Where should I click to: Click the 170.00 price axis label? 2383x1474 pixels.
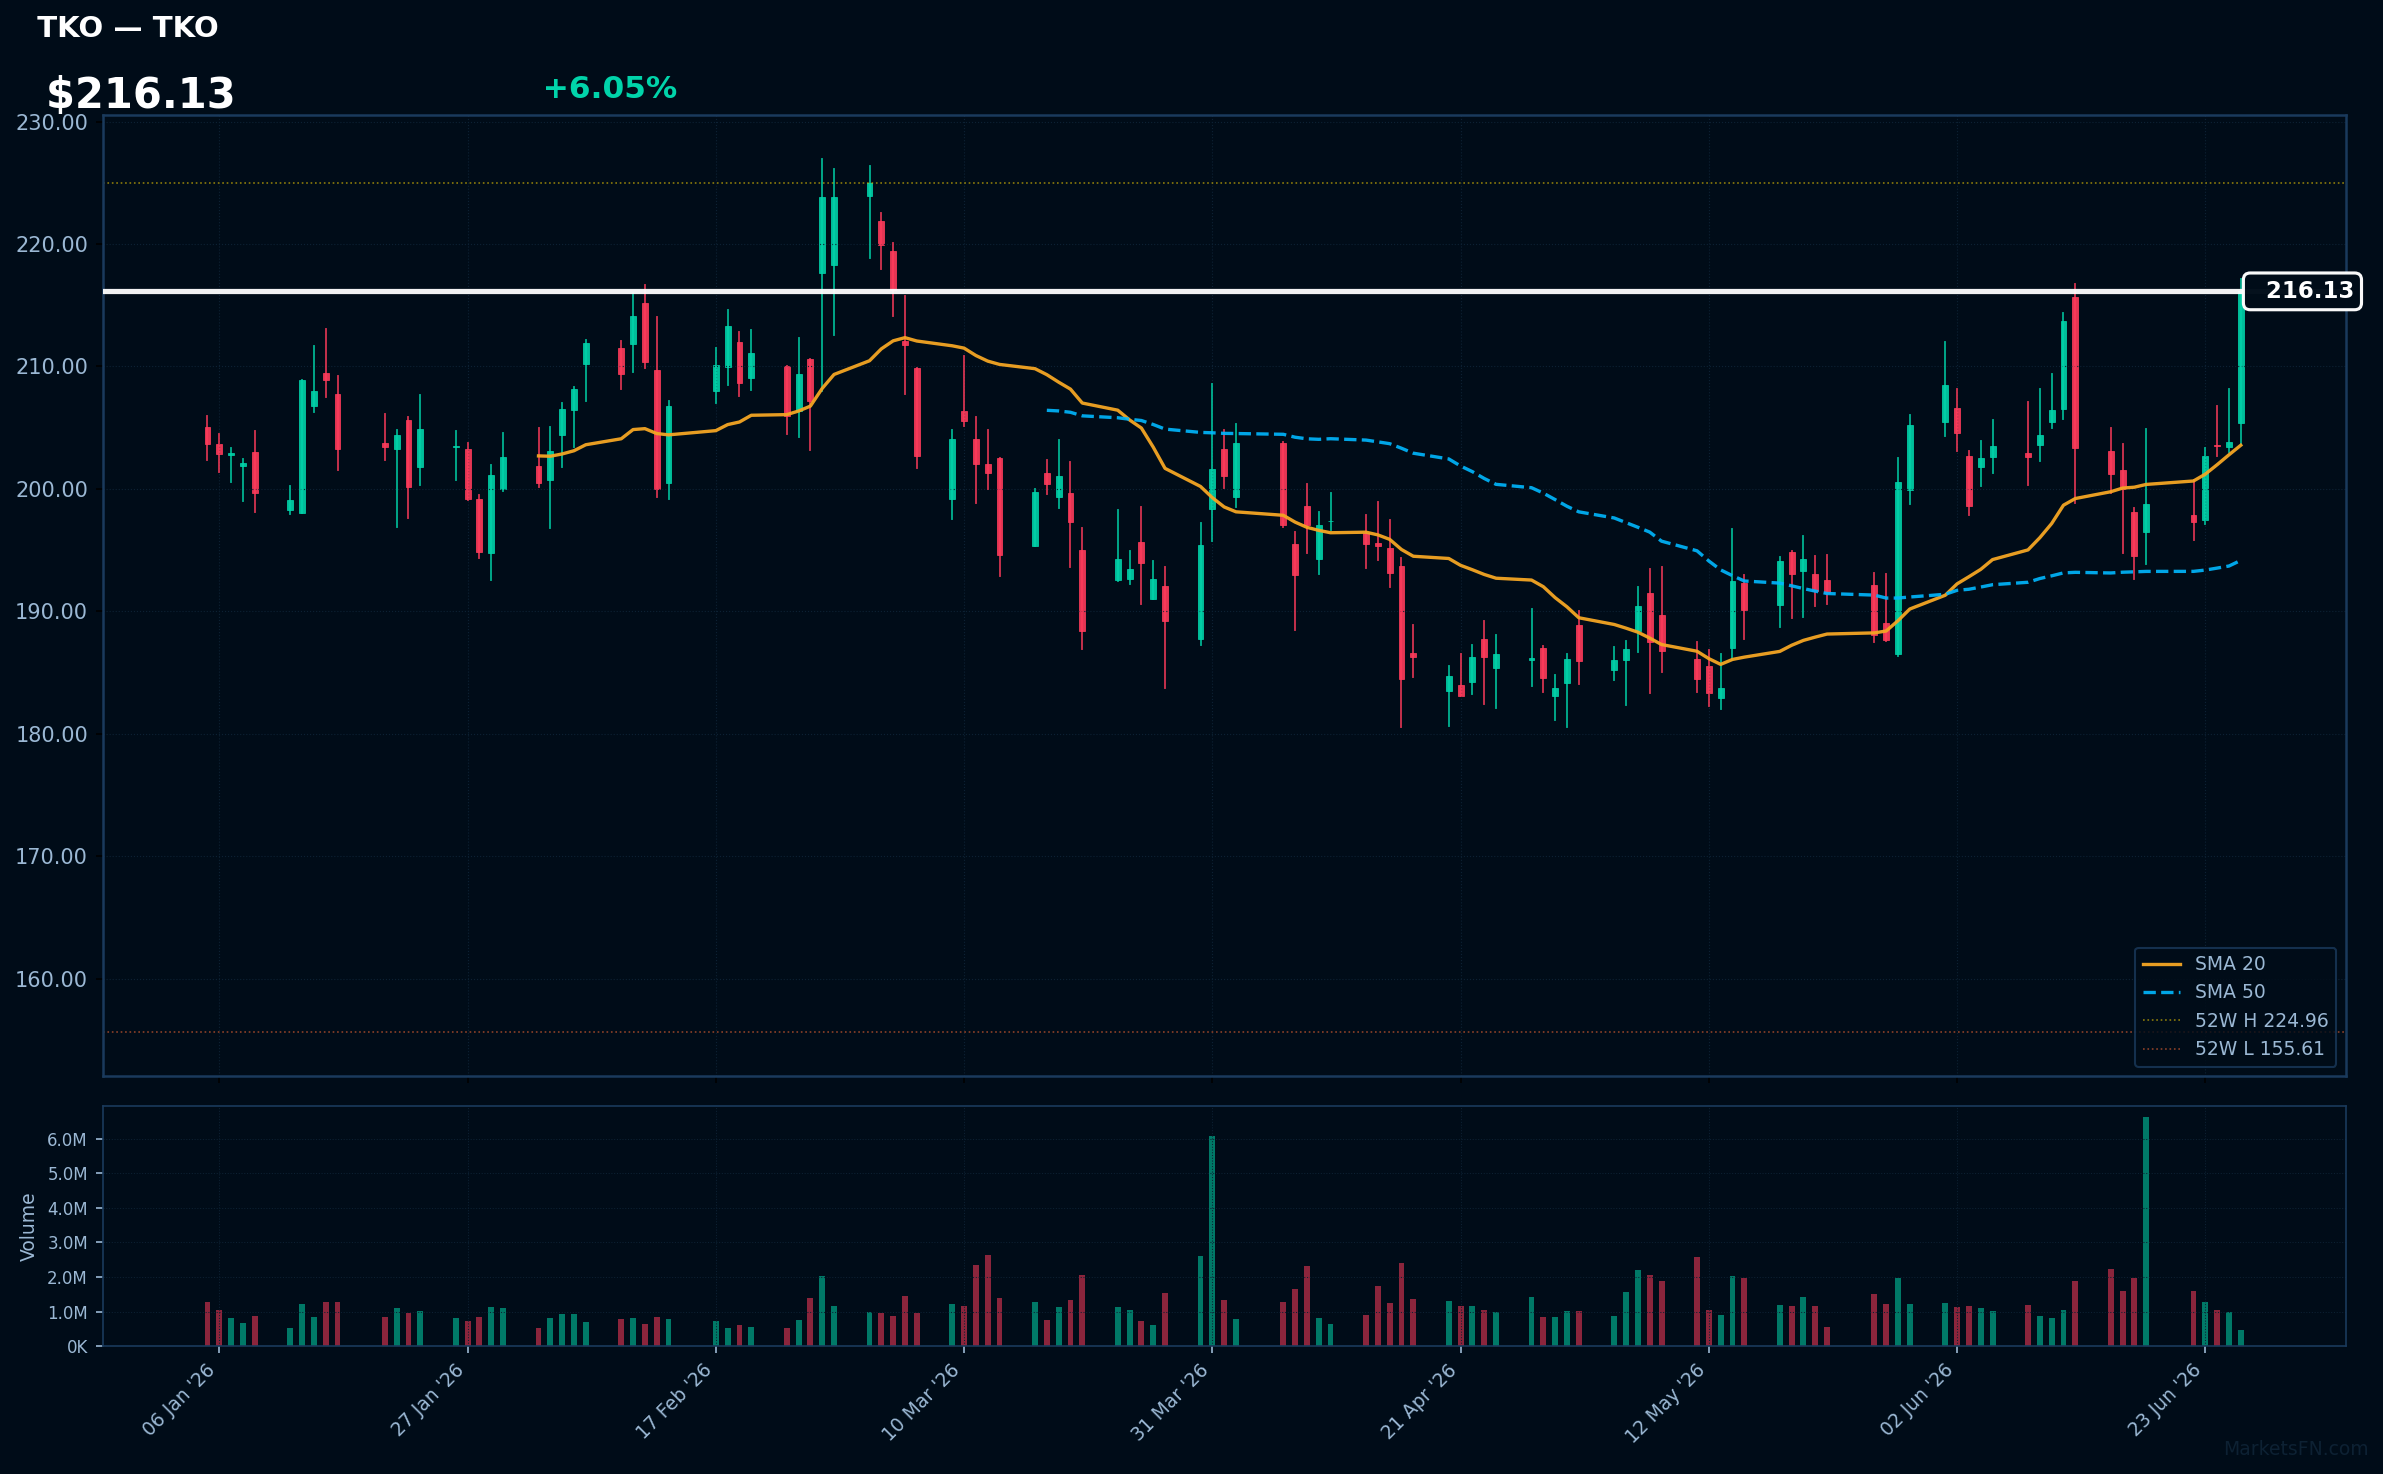[51, 856]
